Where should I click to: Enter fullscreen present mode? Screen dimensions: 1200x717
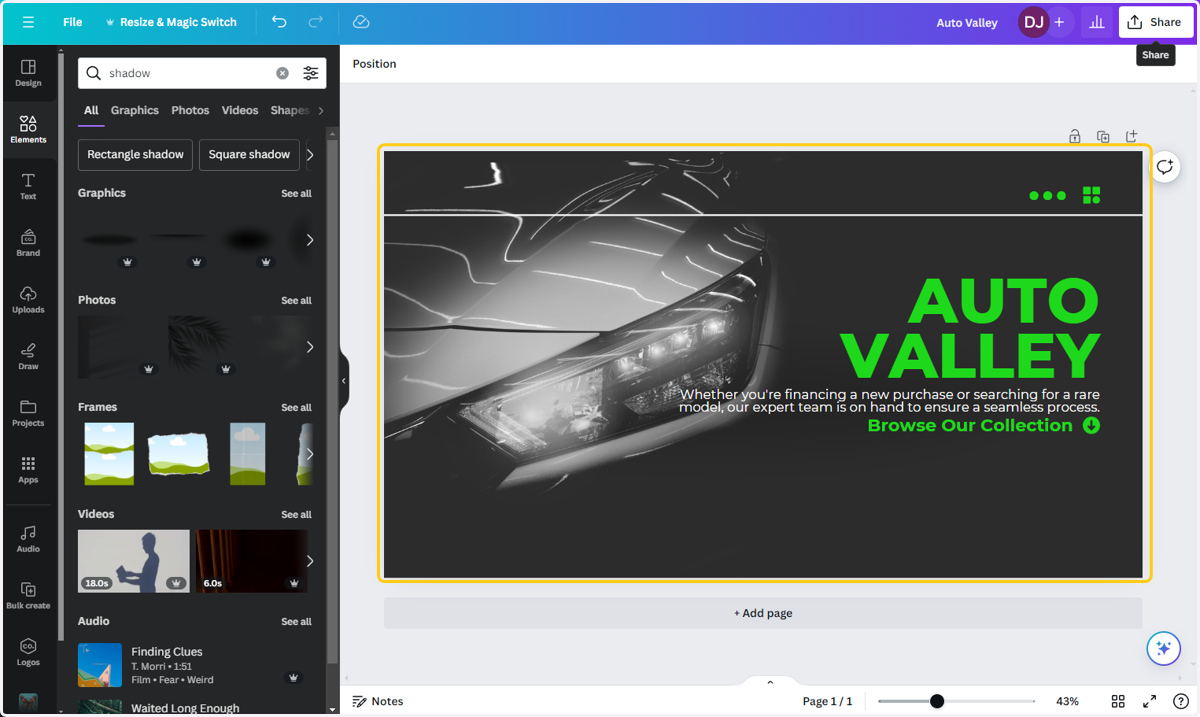[1150, 701]
